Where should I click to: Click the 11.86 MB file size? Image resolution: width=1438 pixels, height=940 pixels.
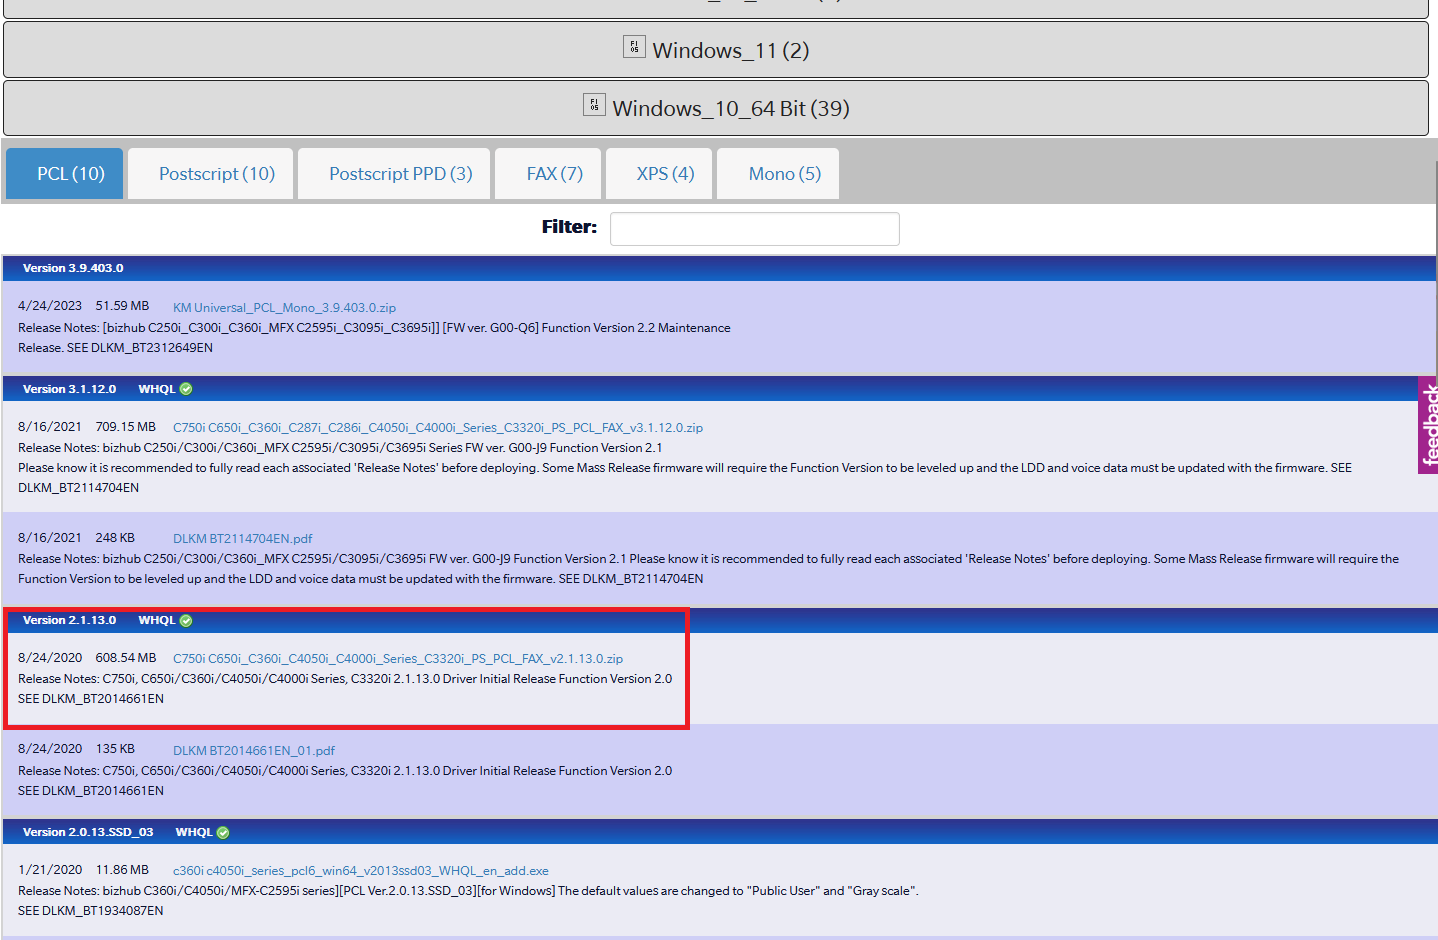click(x=122, y=869)
